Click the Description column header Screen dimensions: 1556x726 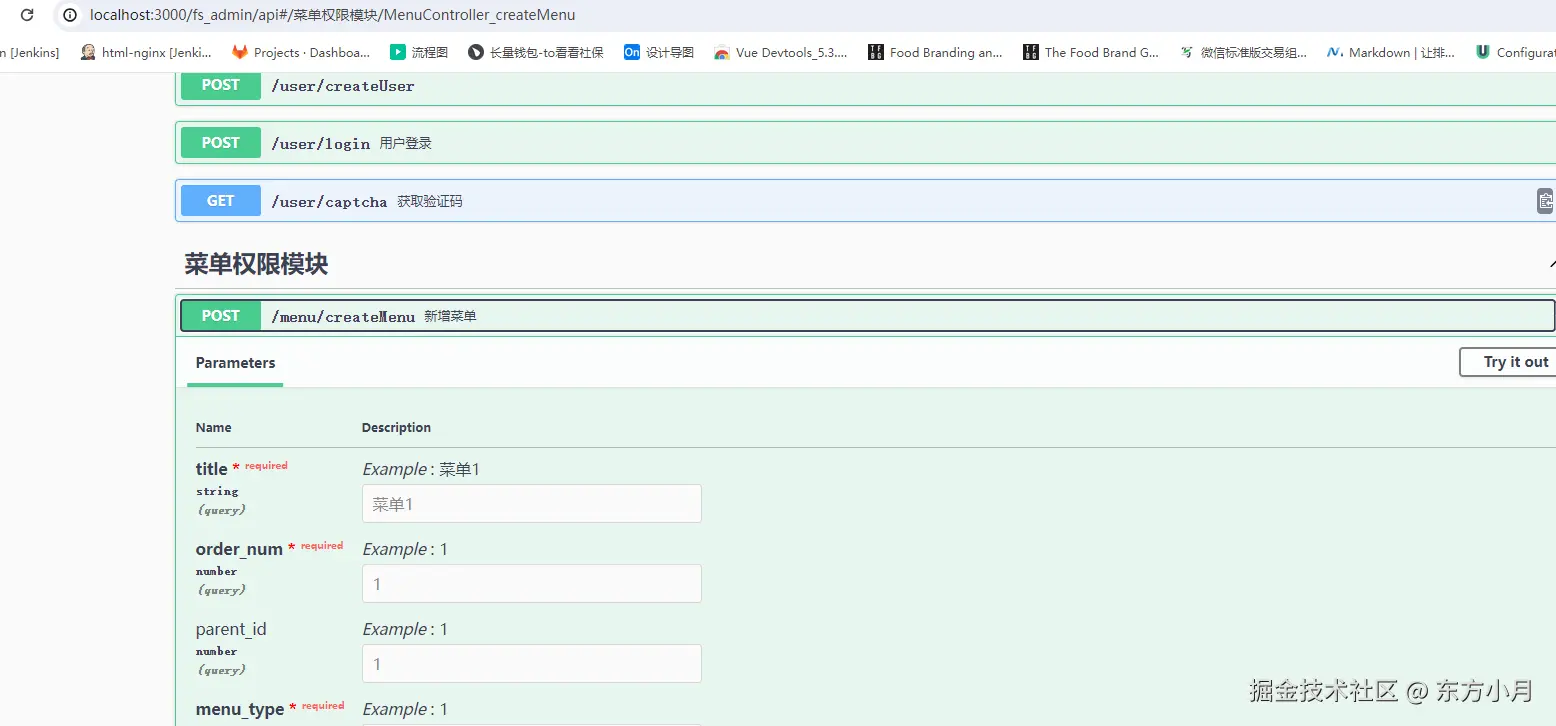pos(396,427)
